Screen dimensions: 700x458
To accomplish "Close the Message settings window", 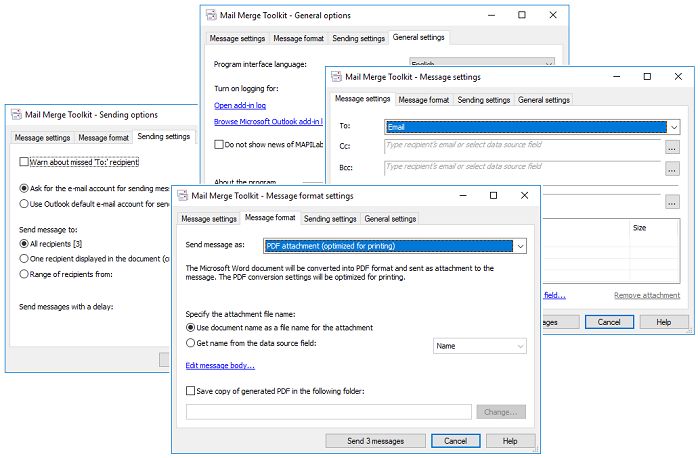I will tap(678, 77).
